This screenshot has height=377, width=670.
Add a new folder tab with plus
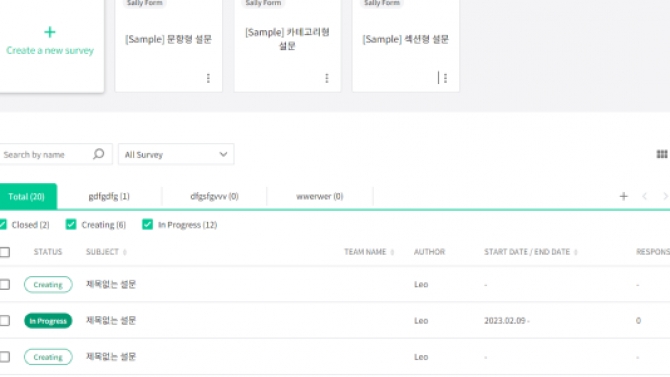pos(623,196)
